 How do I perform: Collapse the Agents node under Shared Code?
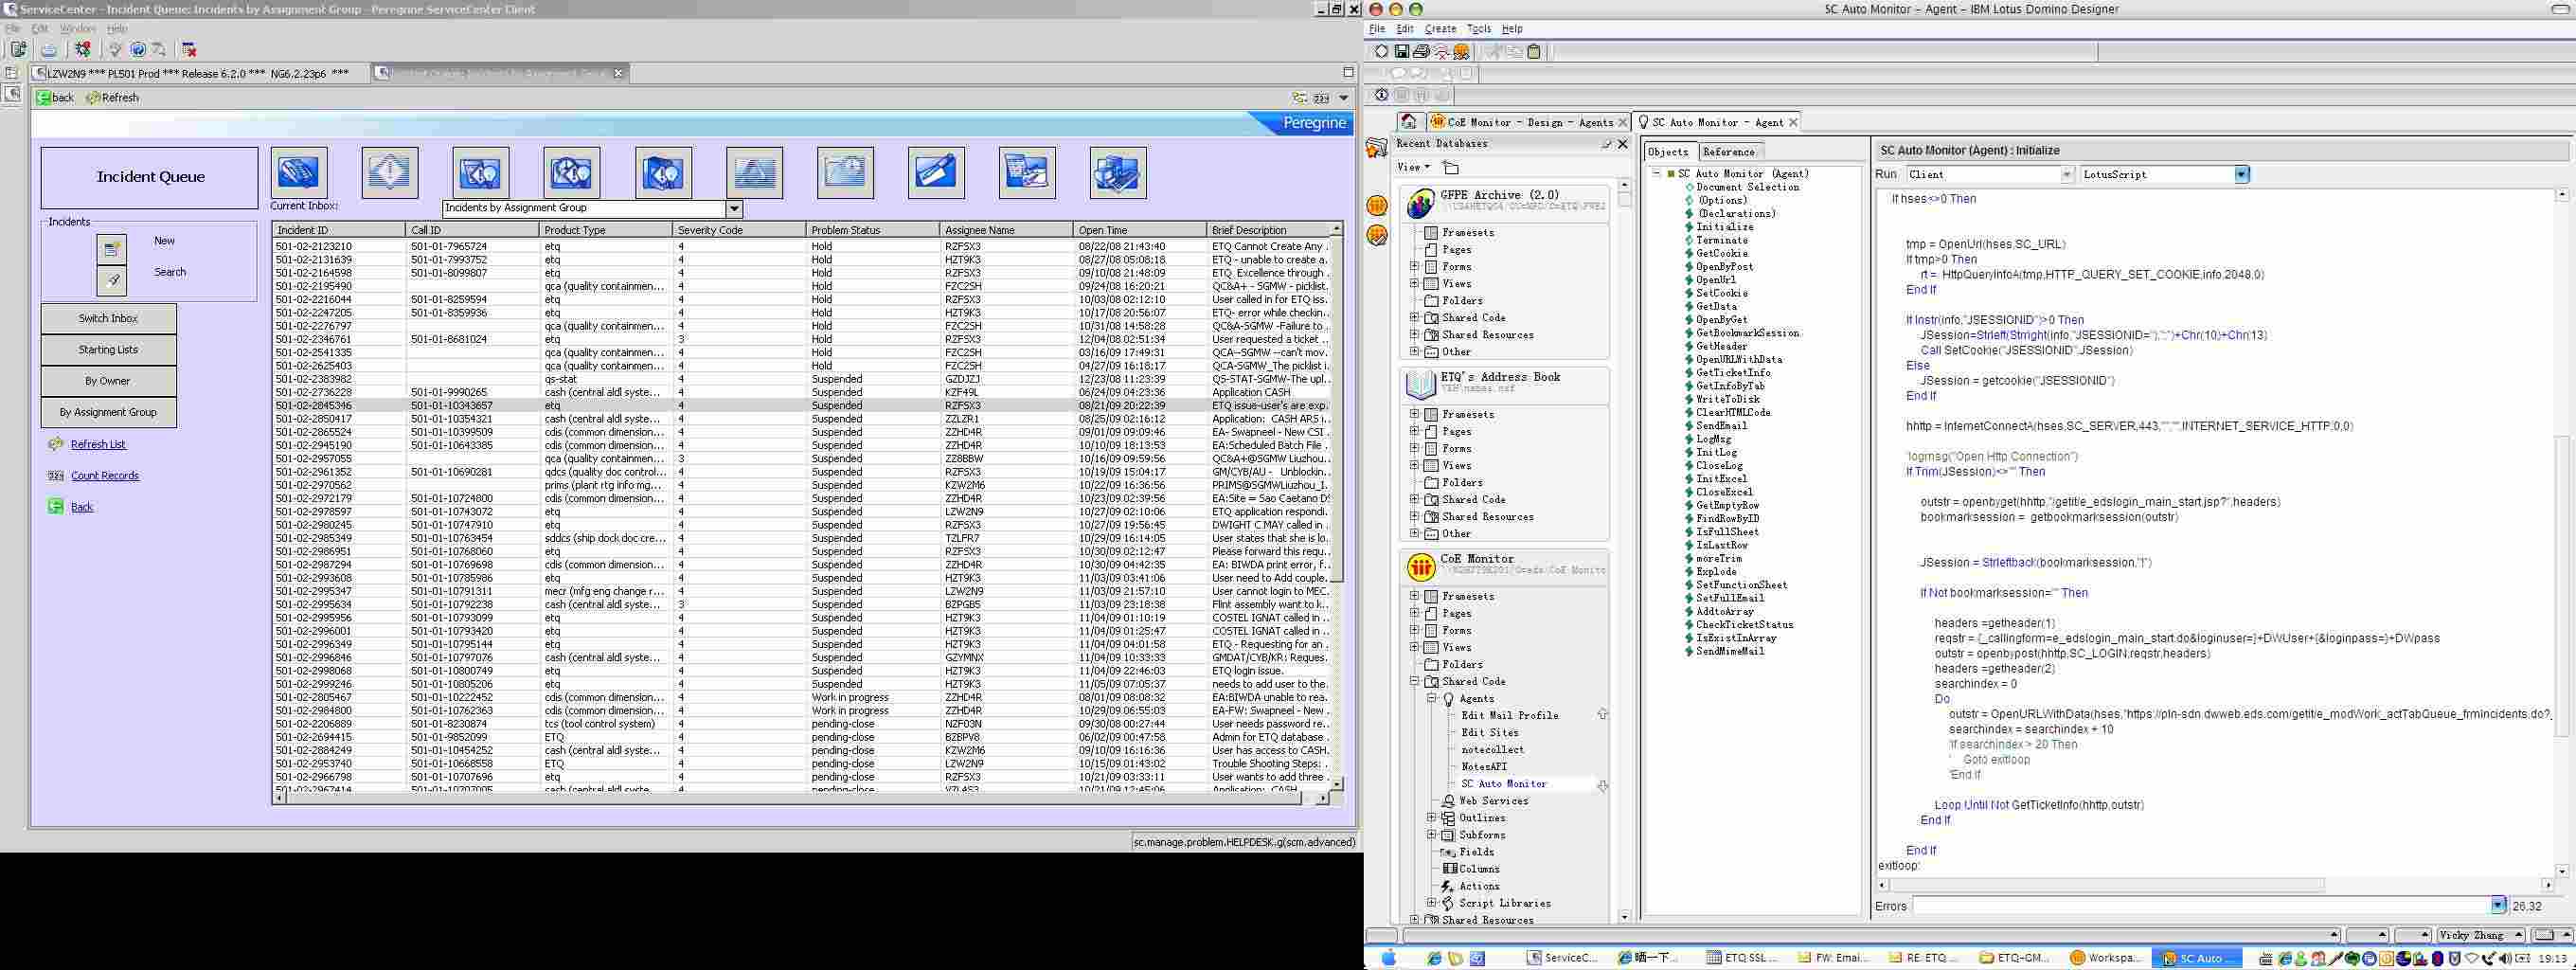coord(1432,699)
